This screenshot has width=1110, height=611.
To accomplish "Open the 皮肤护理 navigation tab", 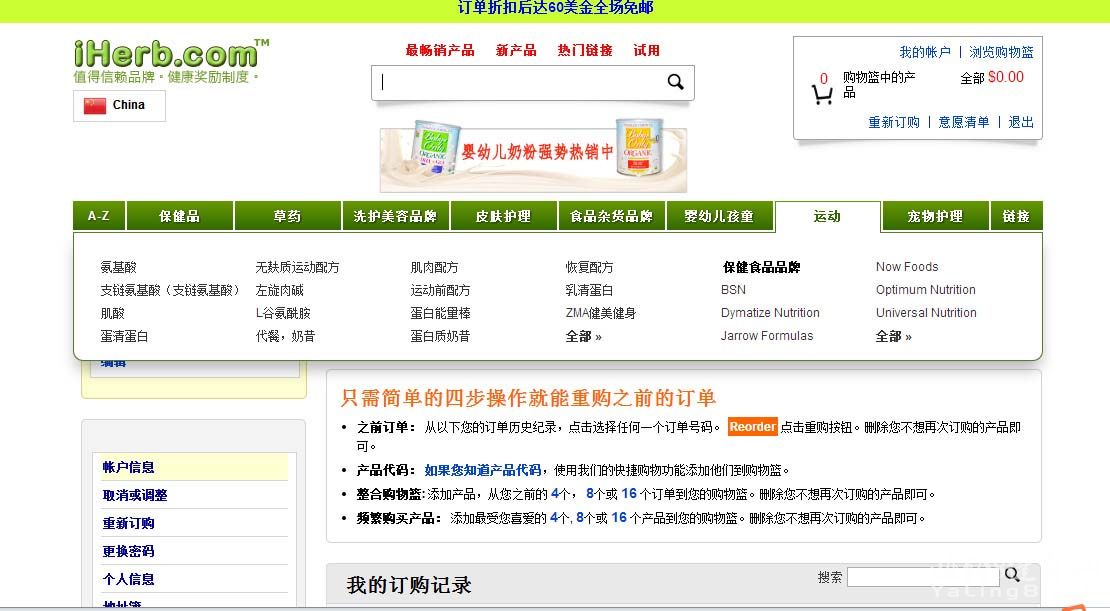I will [x=503, y=216].
